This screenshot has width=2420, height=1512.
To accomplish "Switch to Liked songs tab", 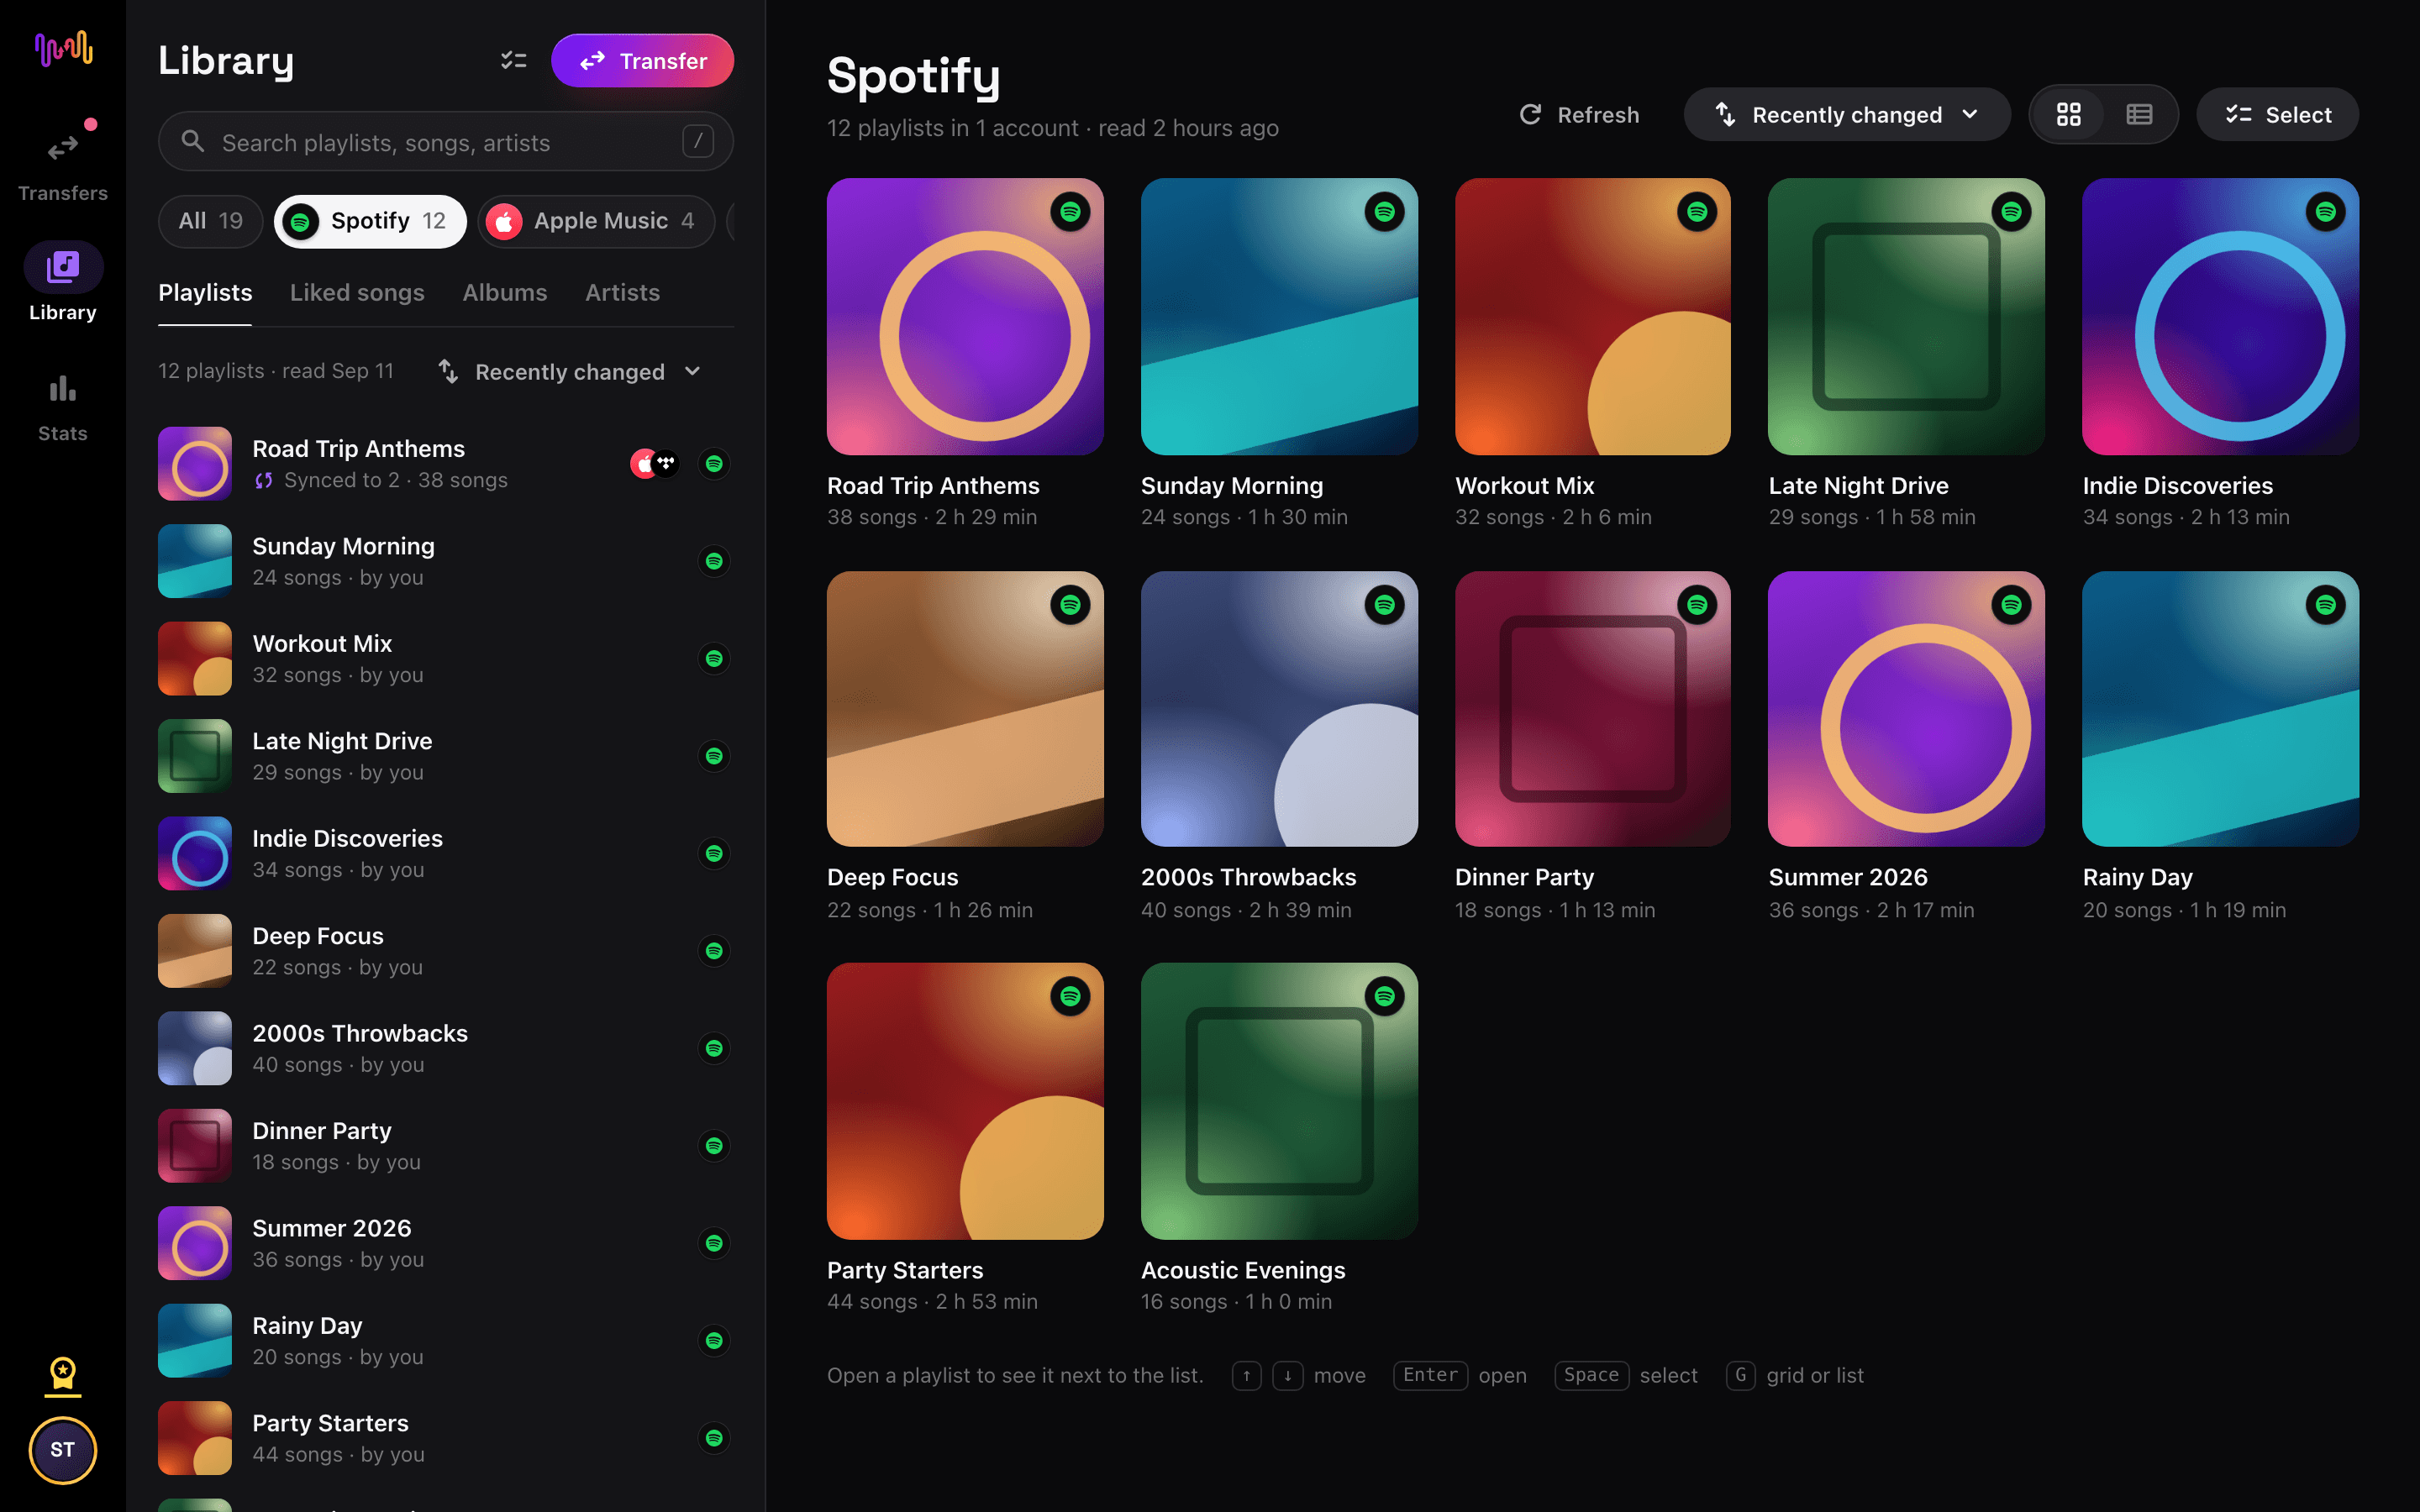I will [357, 293].
